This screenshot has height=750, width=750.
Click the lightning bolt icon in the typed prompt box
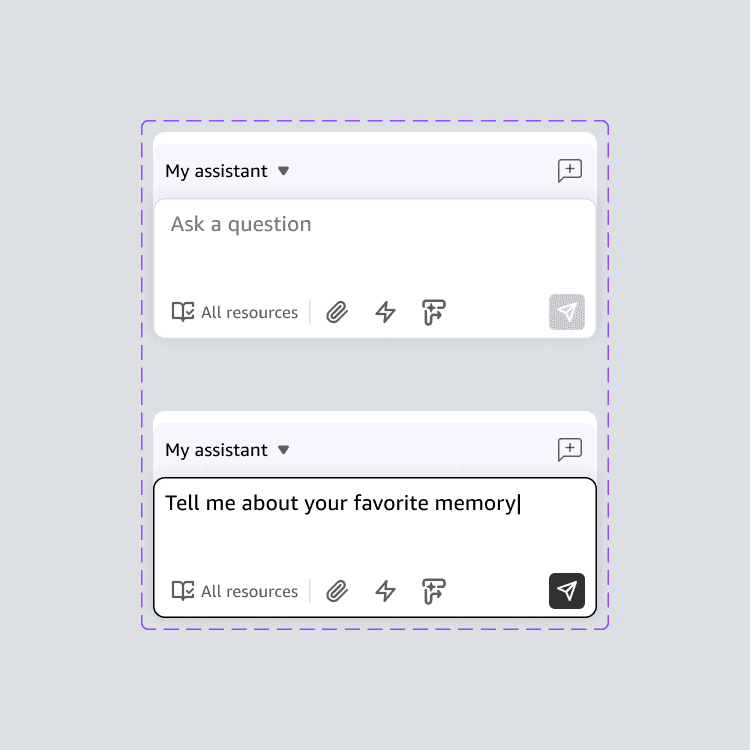coord(385,591)
